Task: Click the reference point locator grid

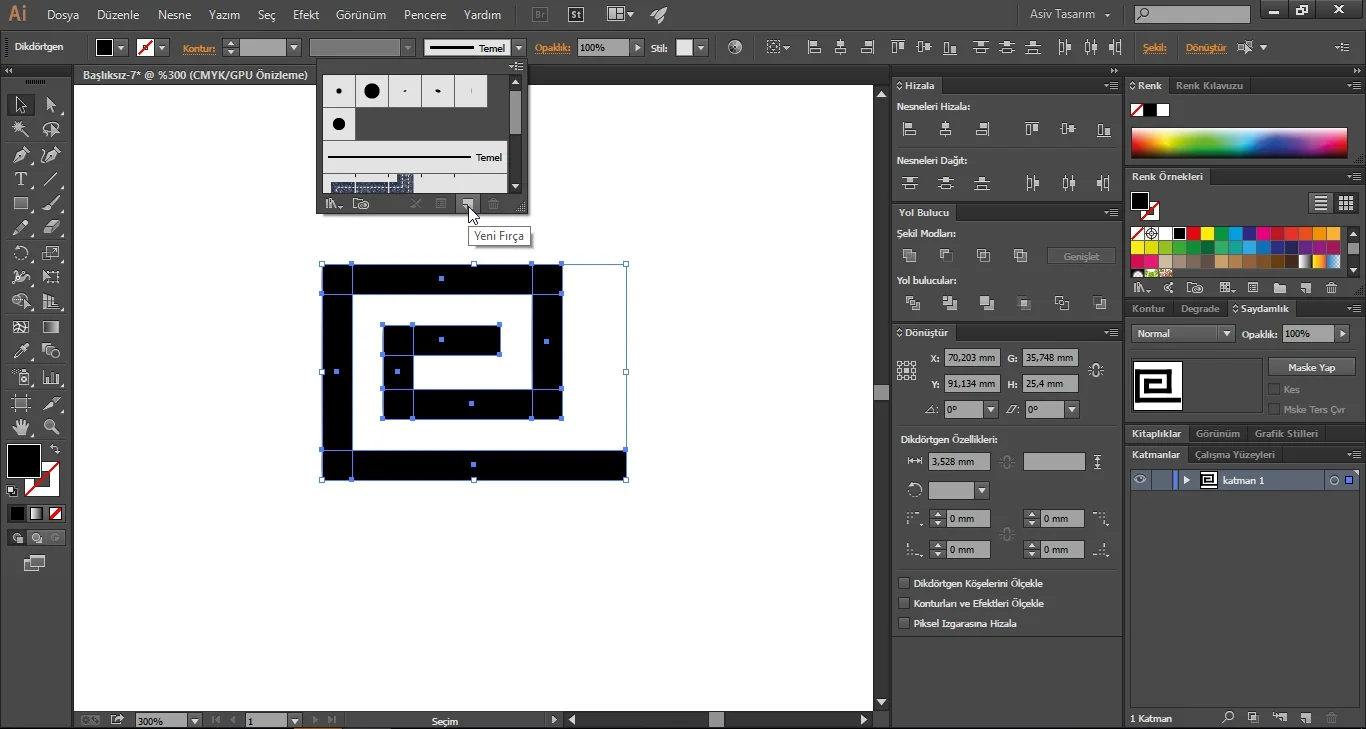Action: pos(907,370)
